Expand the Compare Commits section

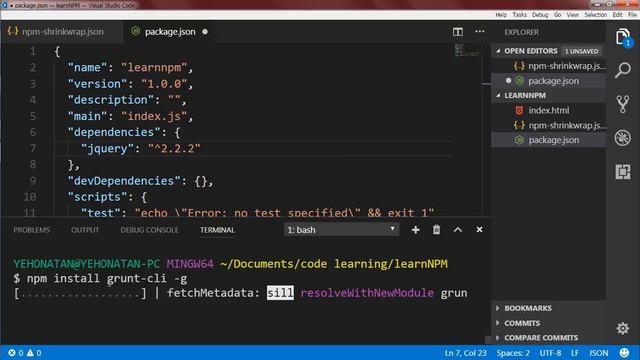tap(498, 338)
